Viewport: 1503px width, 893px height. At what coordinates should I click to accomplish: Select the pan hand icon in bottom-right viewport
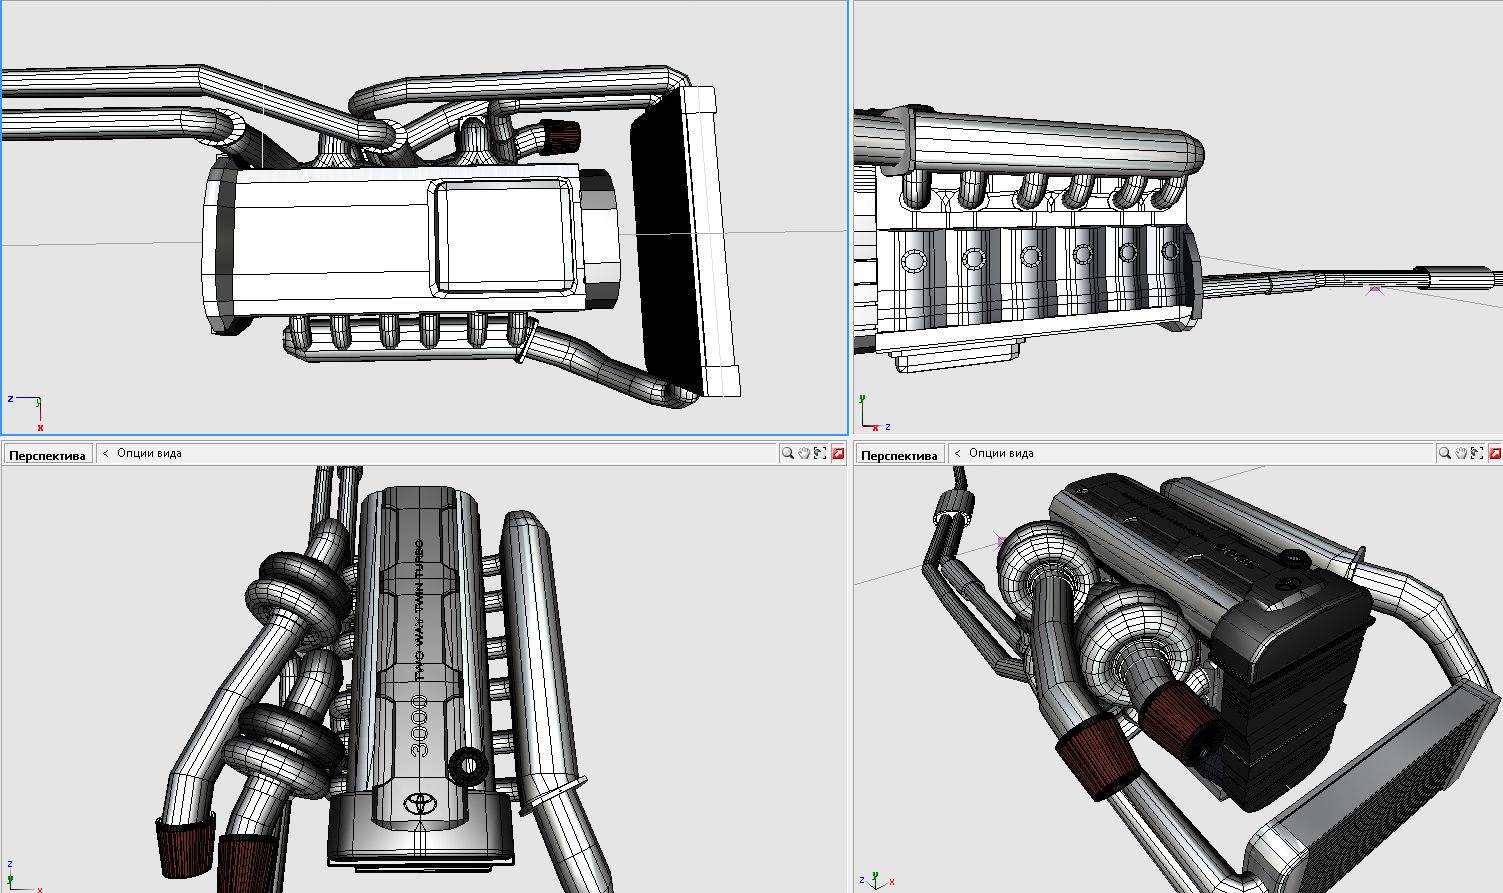tap(1460, 454)
